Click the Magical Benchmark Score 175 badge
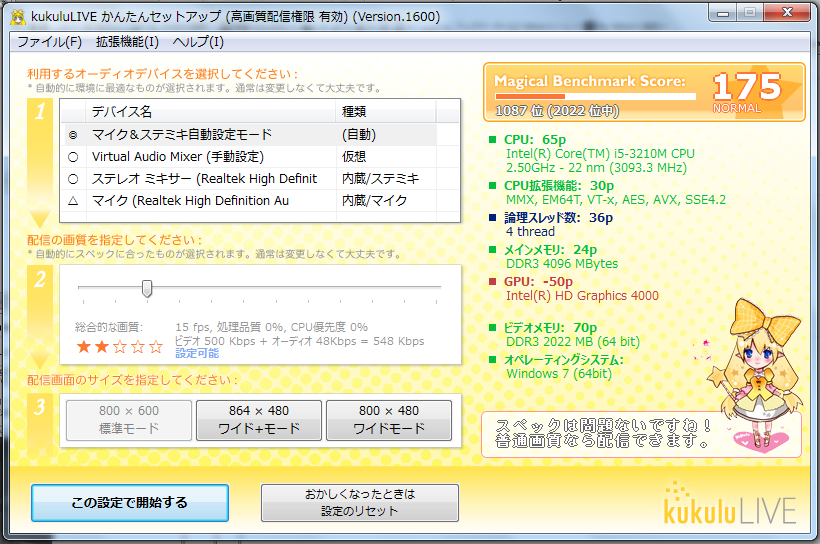 (x=644, y=92)
